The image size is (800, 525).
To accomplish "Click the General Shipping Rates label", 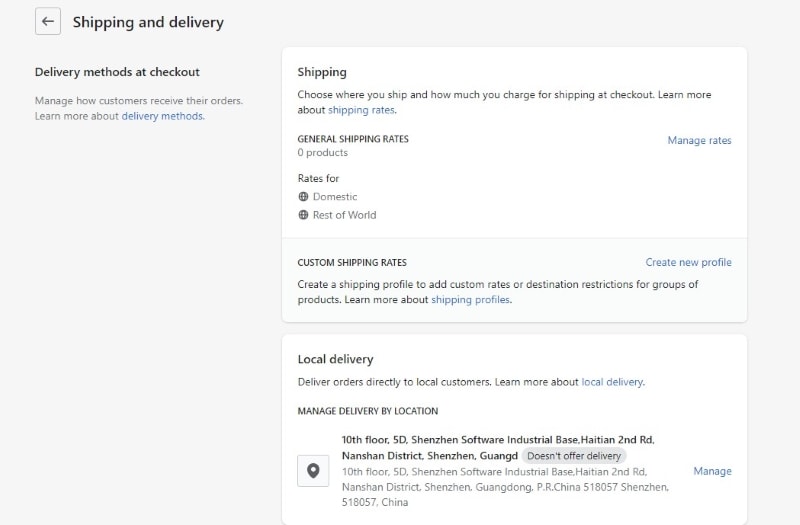I will pyautogui.click(x=353, y=139).
